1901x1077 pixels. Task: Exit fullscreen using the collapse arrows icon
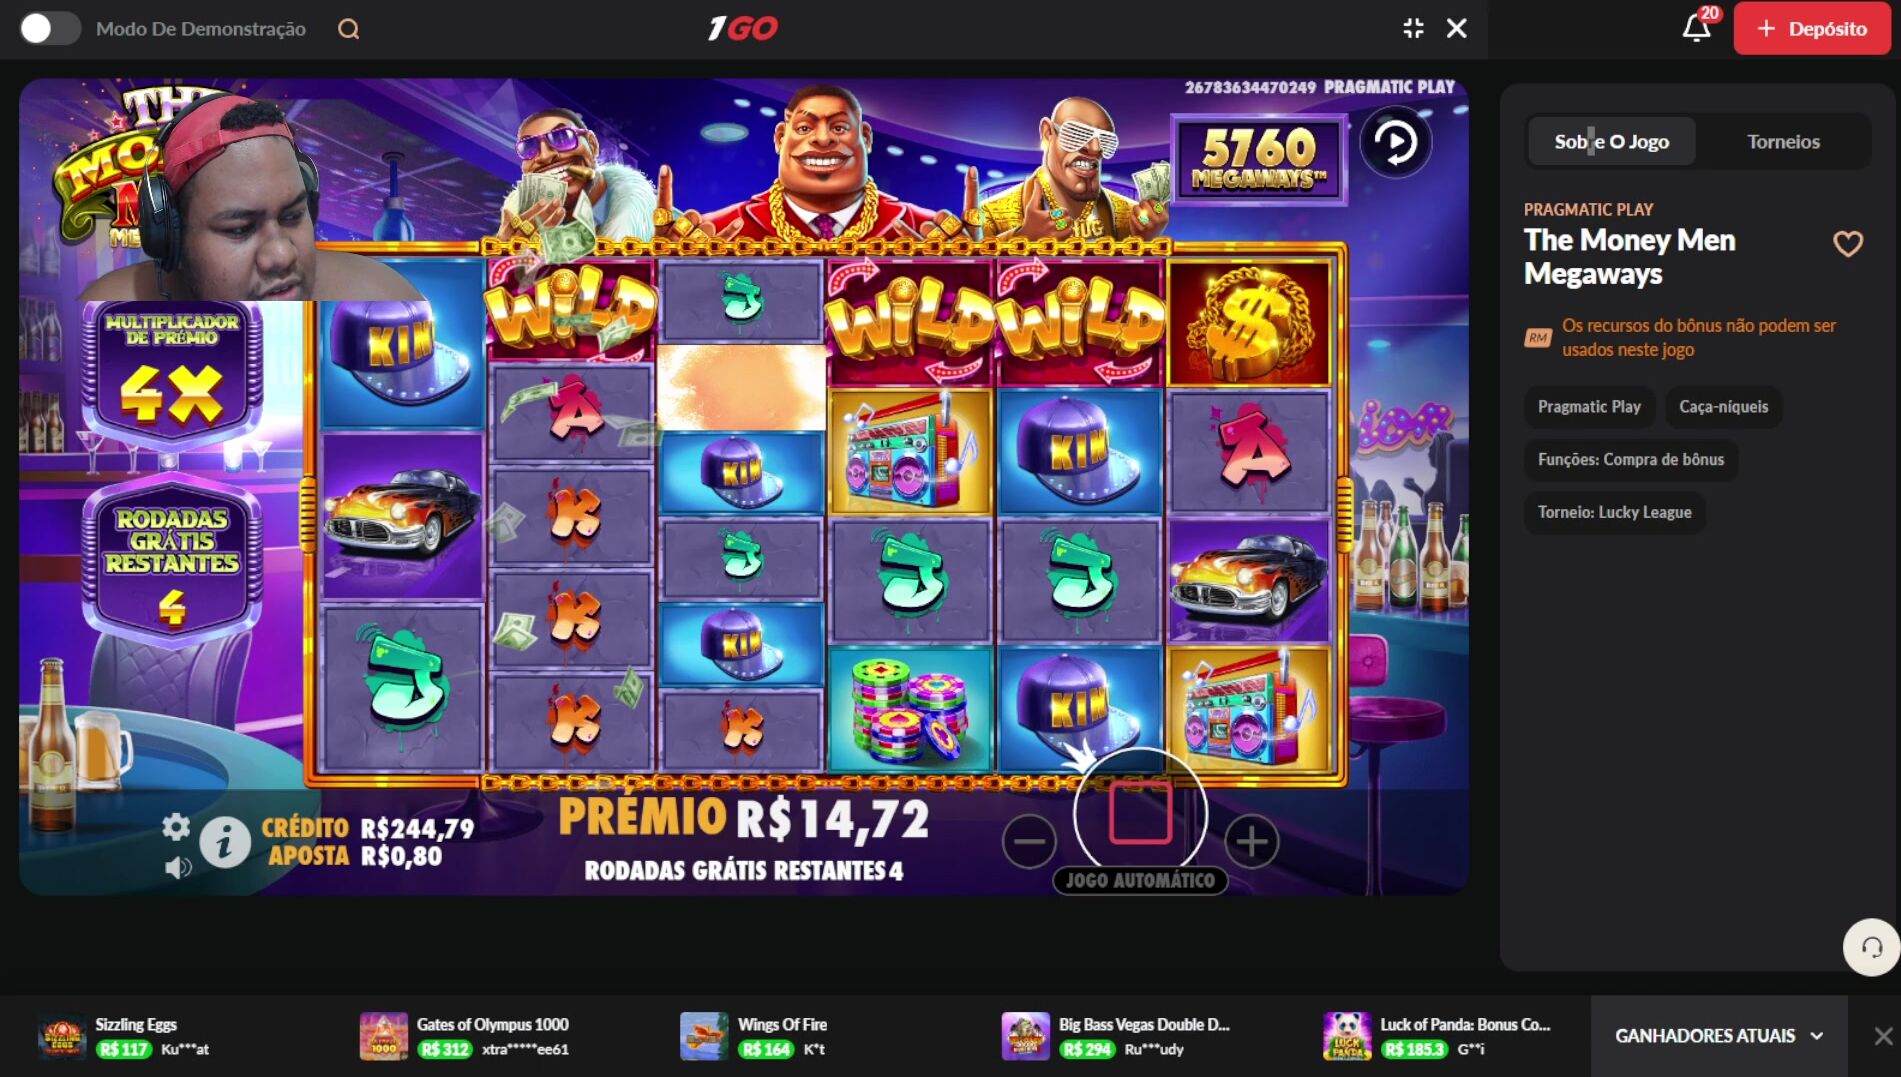pyautogui.click(x=1413, y=28)
